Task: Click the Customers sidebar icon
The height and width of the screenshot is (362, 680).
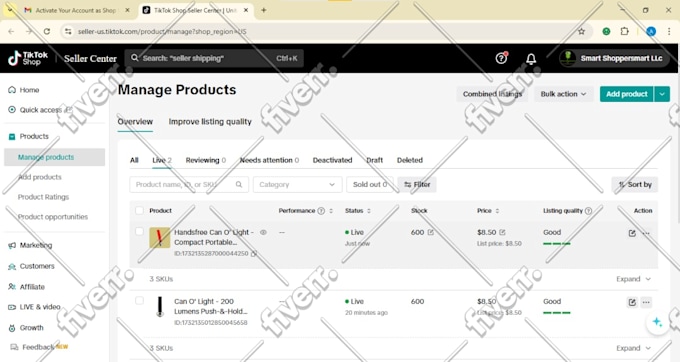Action: pyautogui.click(x=12, y=266)
